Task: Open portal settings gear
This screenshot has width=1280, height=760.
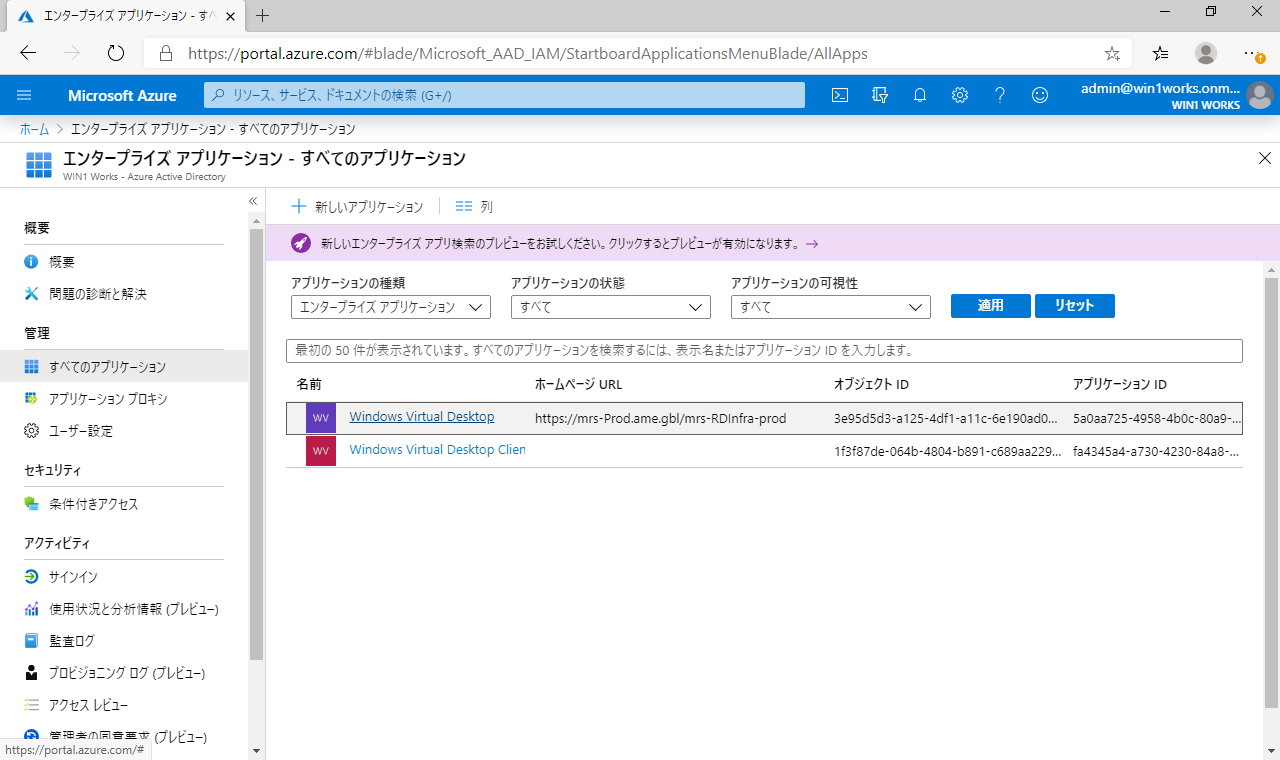Action: [x=960, y=95]
